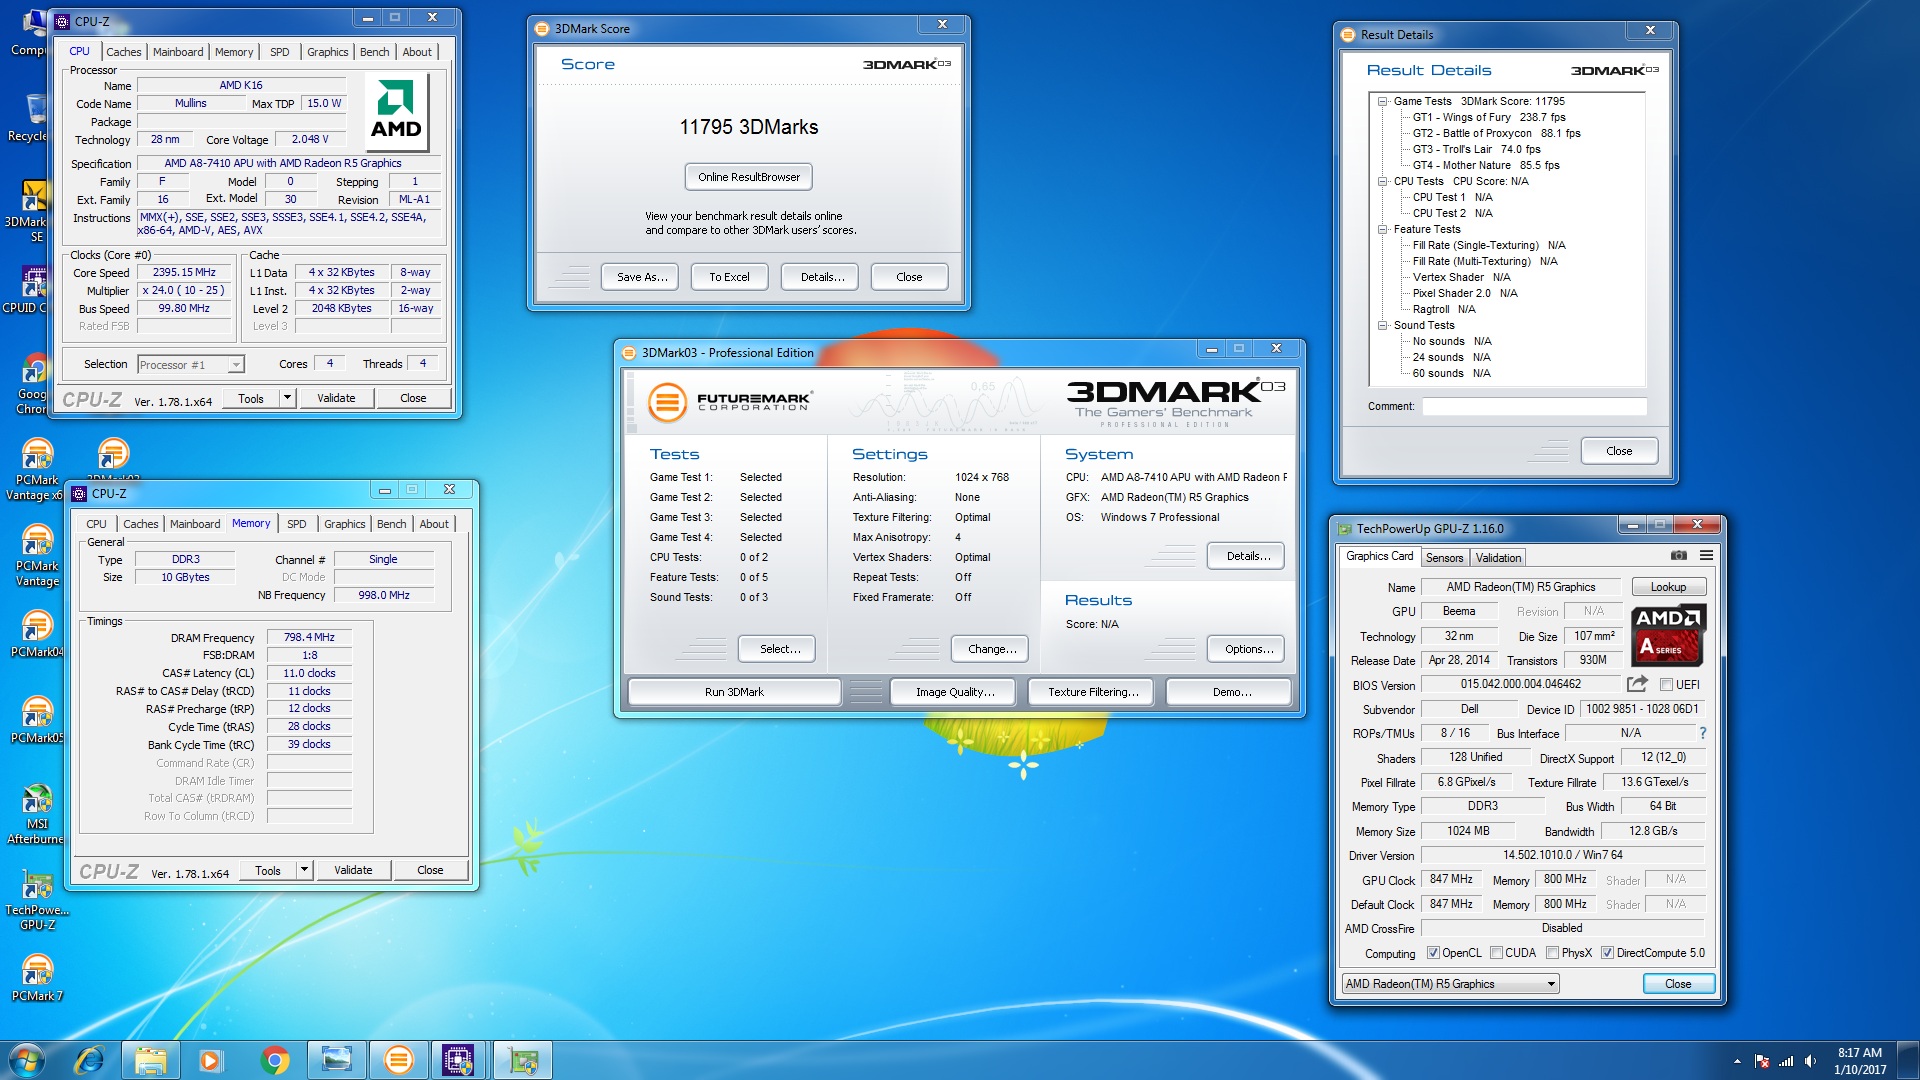Click the Futuremark Corporation logo in 3DMark03
The width and height of the screenshot is (1920, 1080).
click(x=729, y=402)
